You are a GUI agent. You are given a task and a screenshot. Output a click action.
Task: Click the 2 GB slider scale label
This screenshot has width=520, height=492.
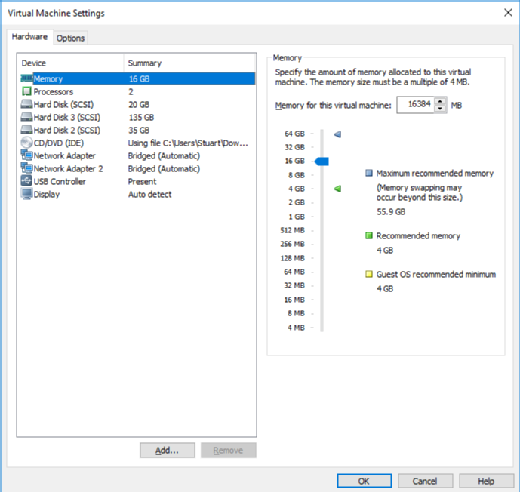click(x=296, y=202)
